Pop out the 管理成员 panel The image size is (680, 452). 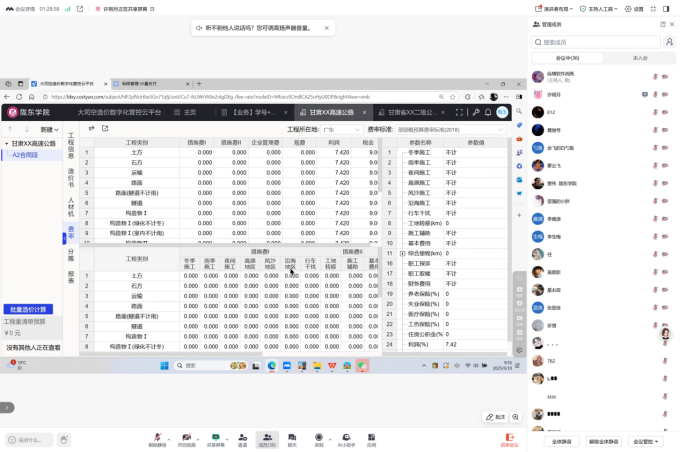tap(662, 24)
